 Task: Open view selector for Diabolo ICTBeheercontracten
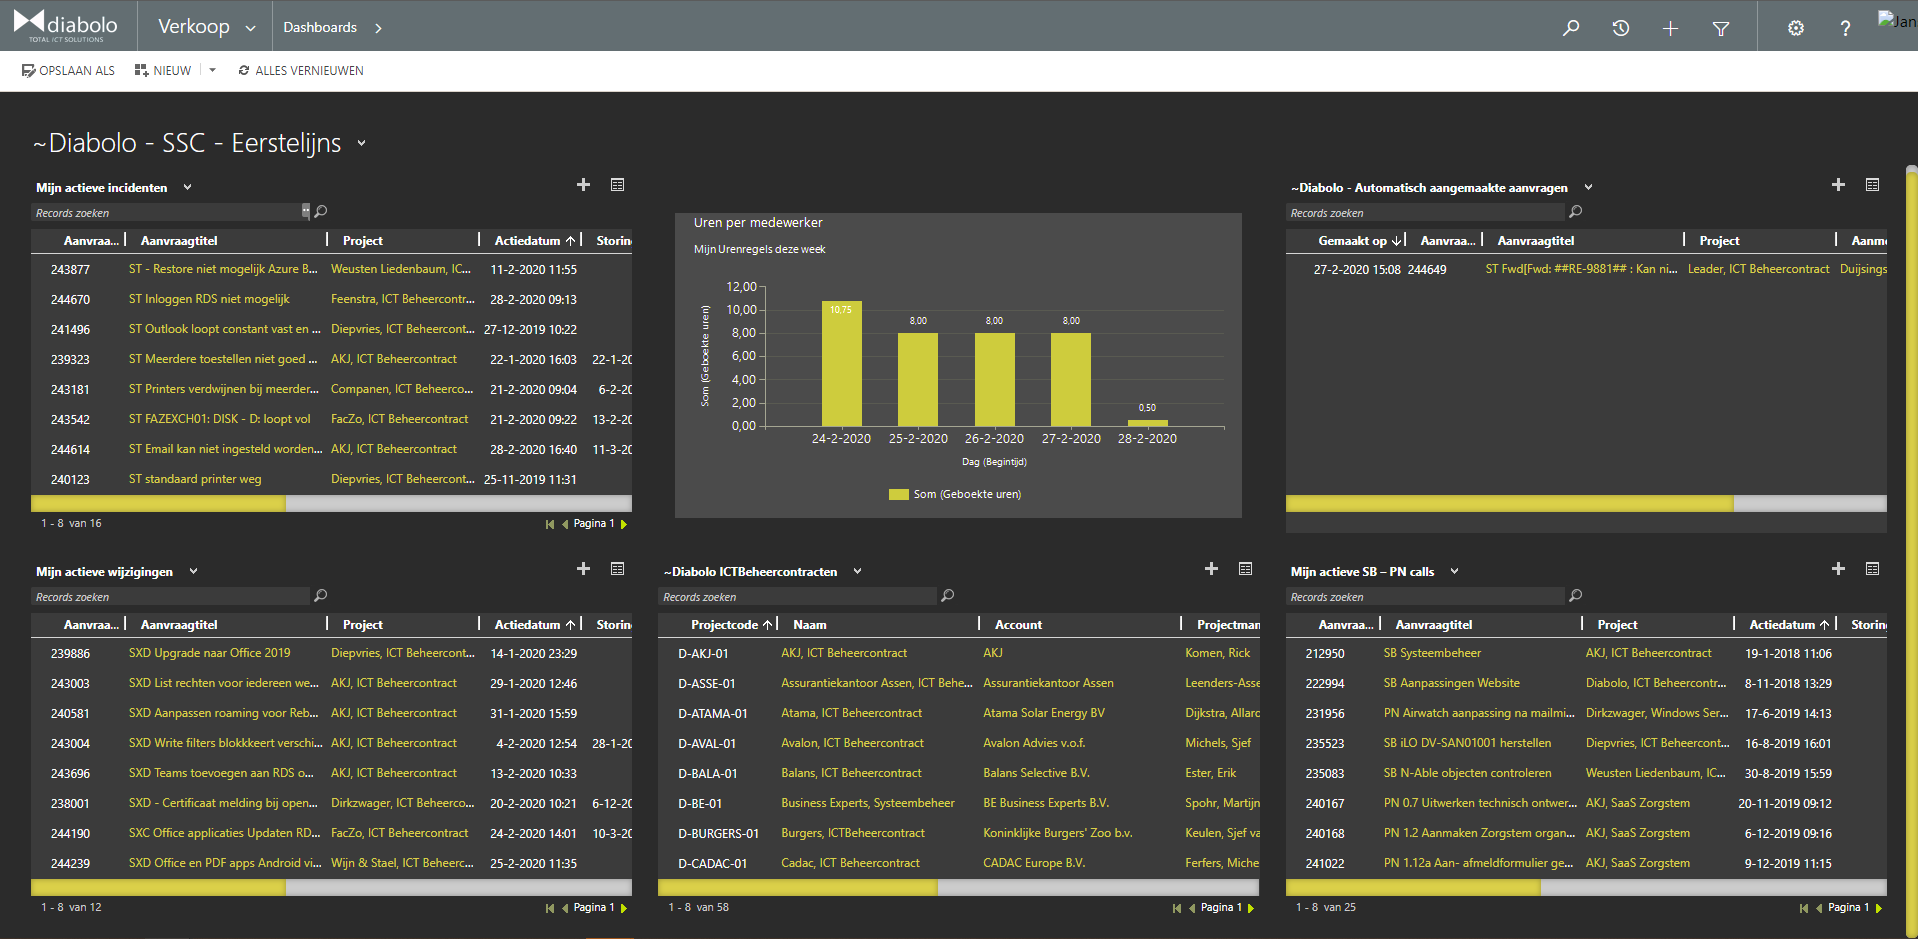click(x=857, y=571)
